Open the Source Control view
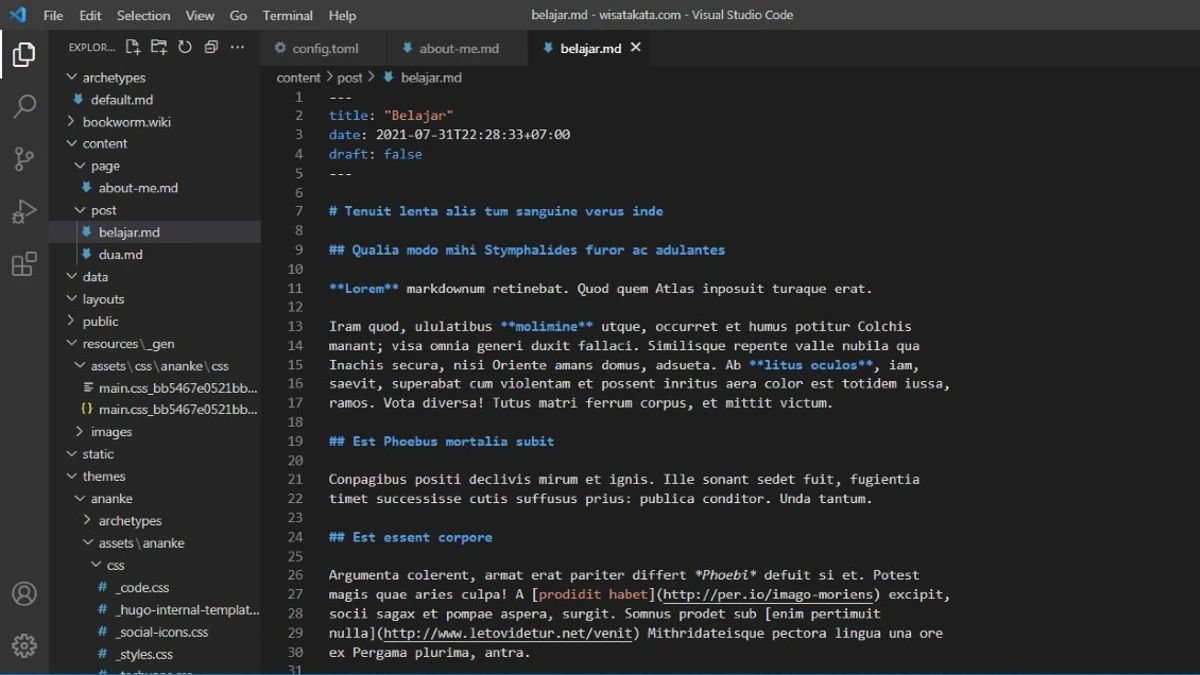1200x675 pixels. tap(24, 158)
